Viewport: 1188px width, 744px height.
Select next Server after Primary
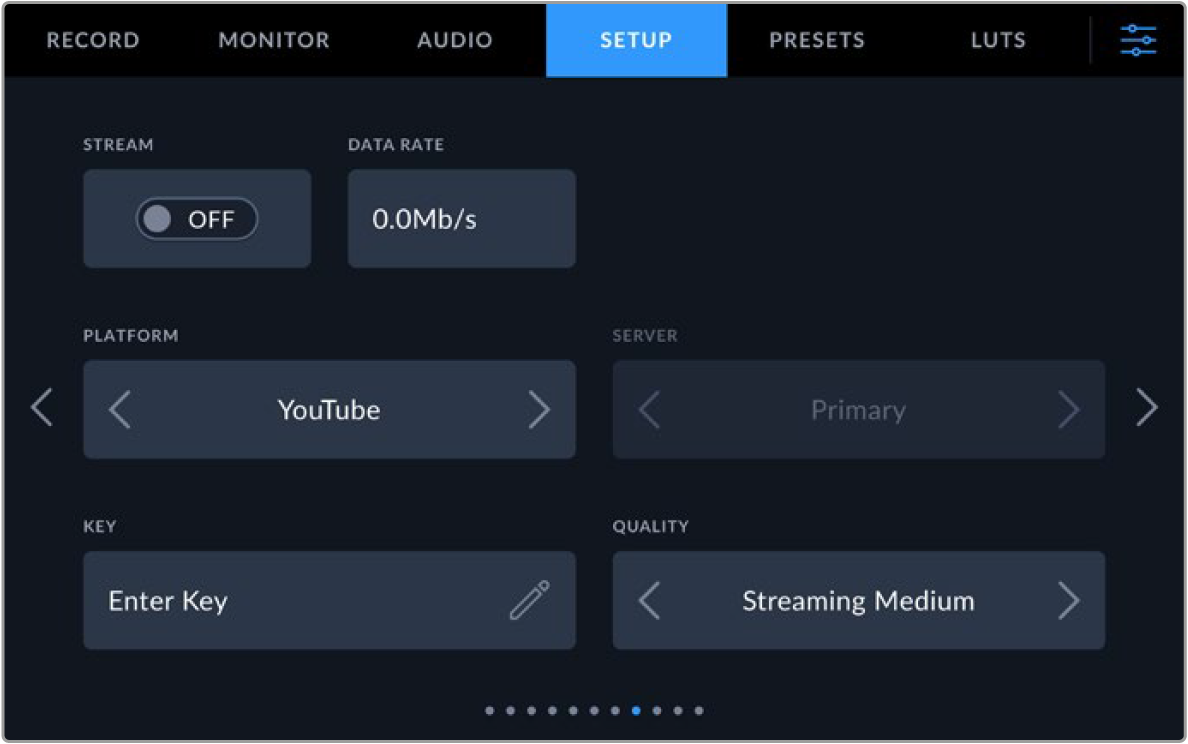coord(1068,410)
